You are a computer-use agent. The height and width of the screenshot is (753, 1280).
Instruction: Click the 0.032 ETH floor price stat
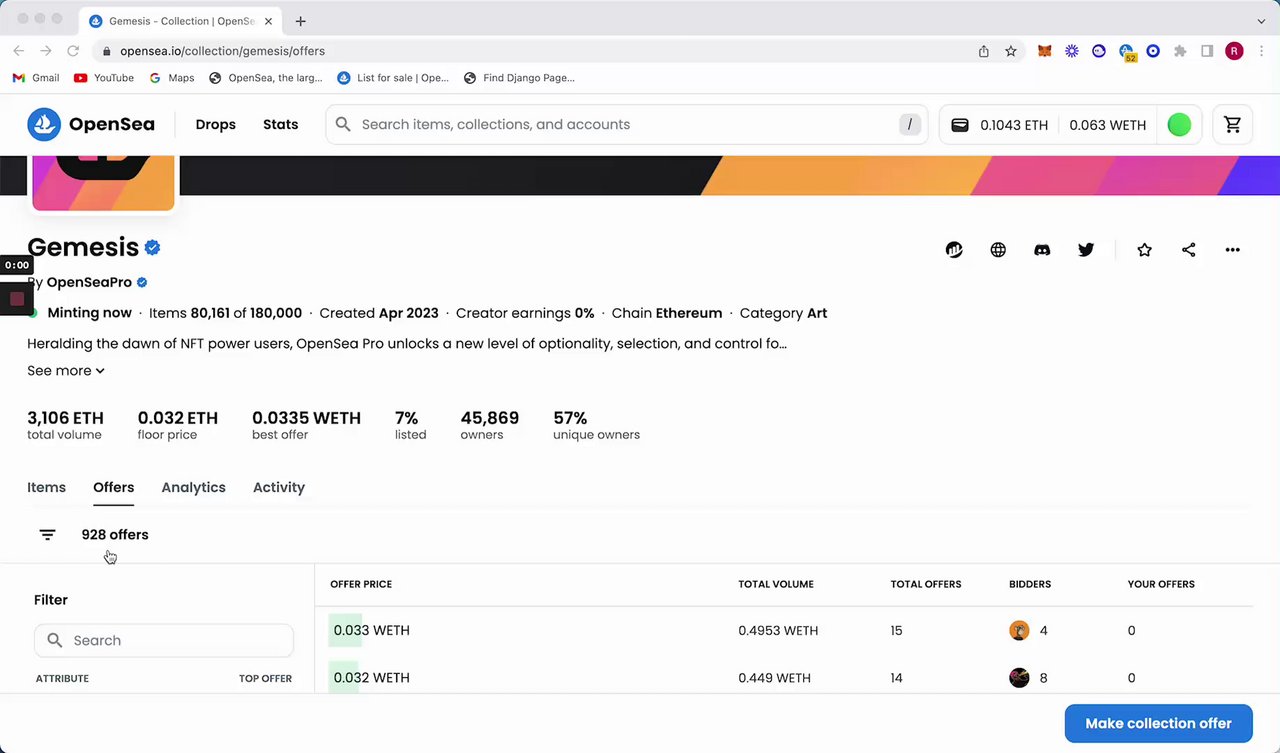click(x=178, y=425)
